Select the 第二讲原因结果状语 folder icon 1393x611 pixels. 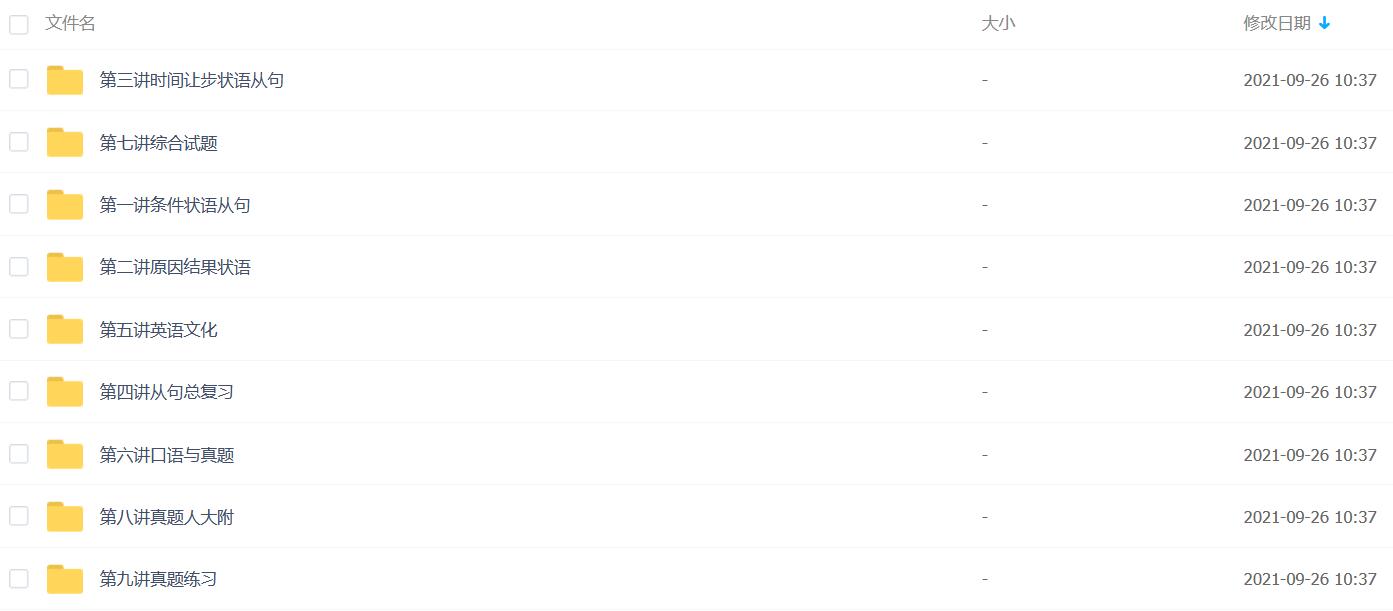[65, 267]
